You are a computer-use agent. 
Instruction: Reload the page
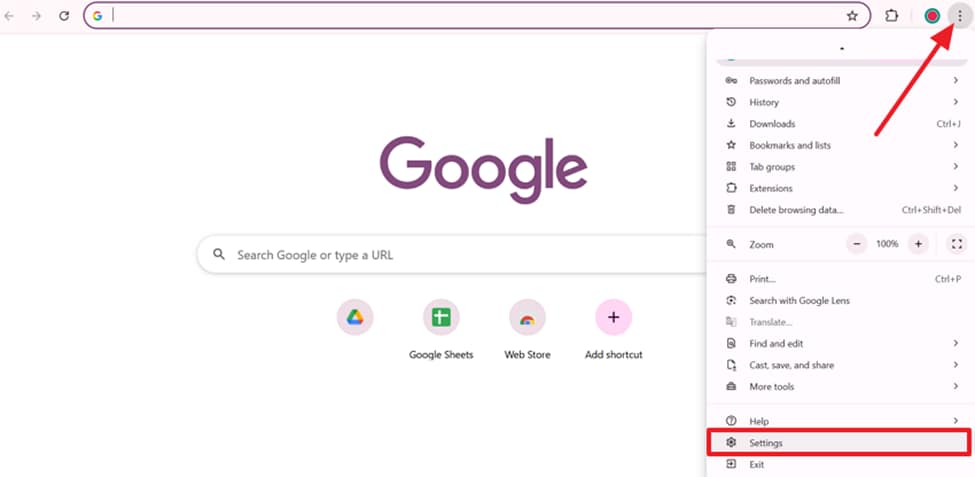(63, 16)
